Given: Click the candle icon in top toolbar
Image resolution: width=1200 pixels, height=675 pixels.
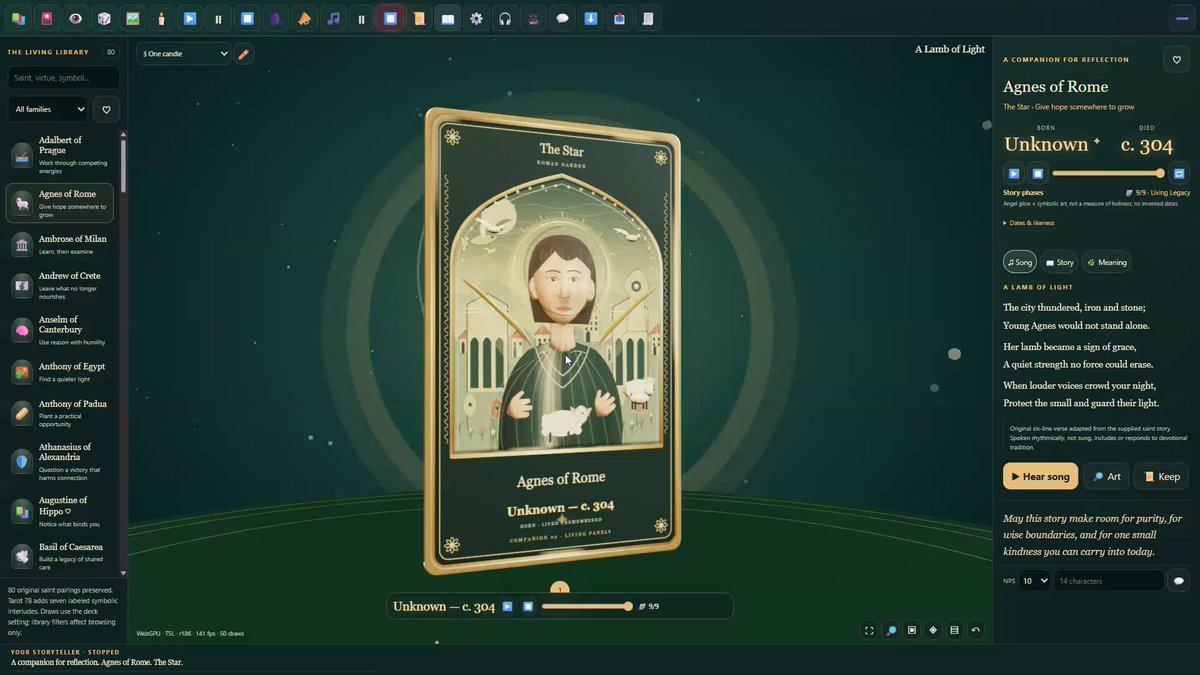Looking at the screenshot, I should (161, 18).
